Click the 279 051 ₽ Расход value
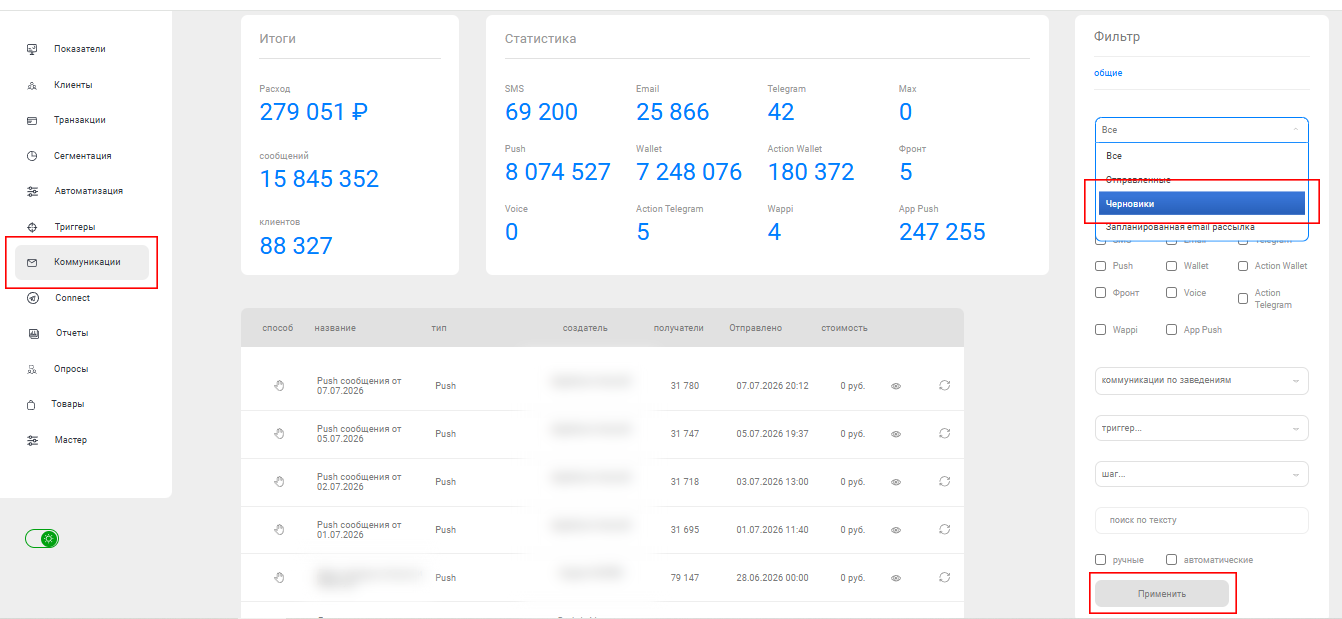1342x619 pixels. coord(313,112)
